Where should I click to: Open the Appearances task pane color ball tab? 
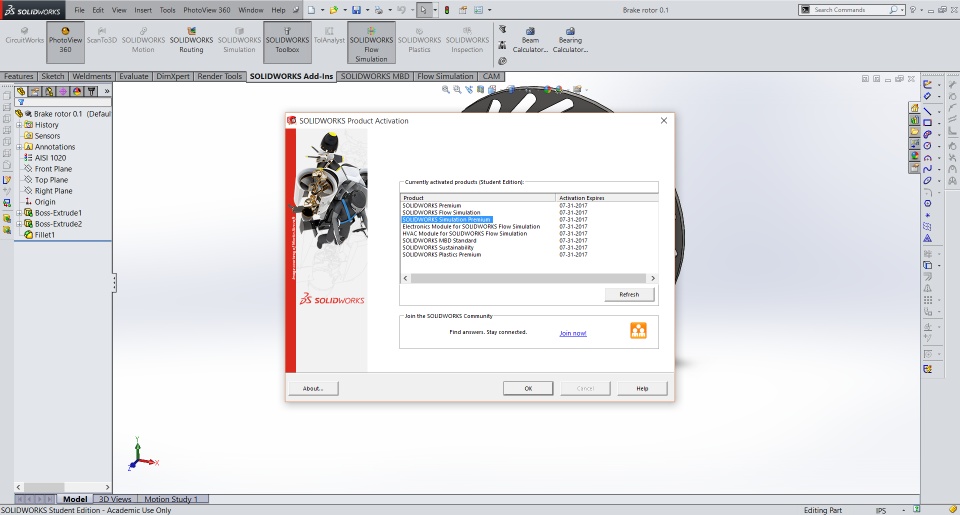pos(915,155)
